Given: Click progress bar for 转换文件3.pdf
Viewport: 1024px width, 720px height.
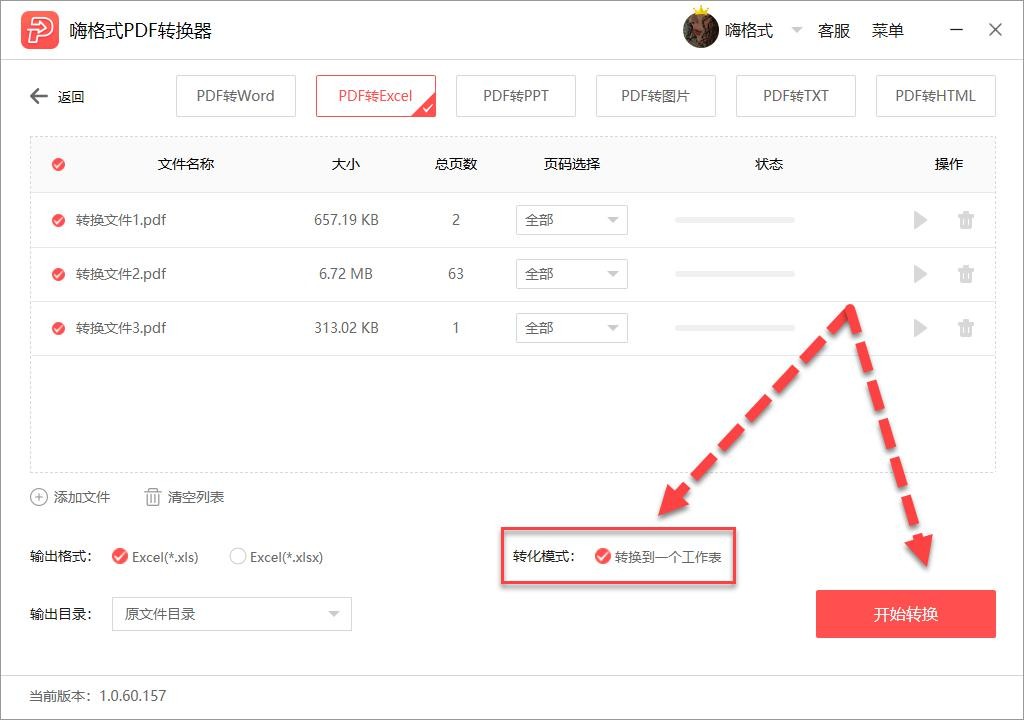Looking at the screenshot, I should pyautogui.click(x=735, y=328).
